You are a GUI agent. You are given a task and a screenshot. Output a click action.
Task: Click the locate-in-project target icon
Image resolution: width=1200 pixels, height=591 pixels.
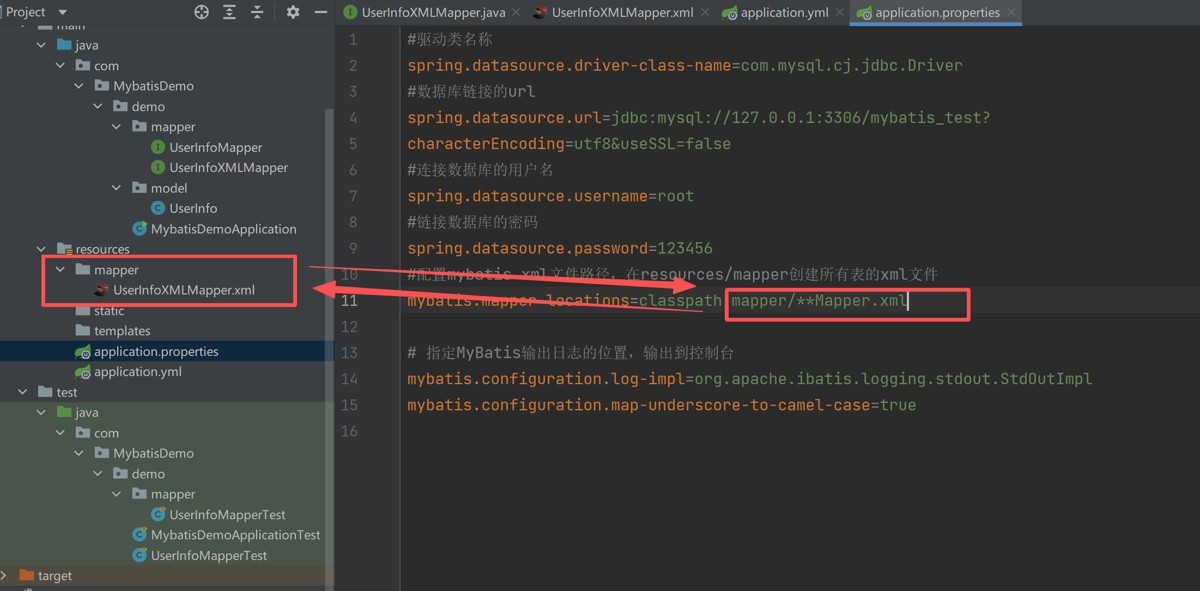coord(202,12)
